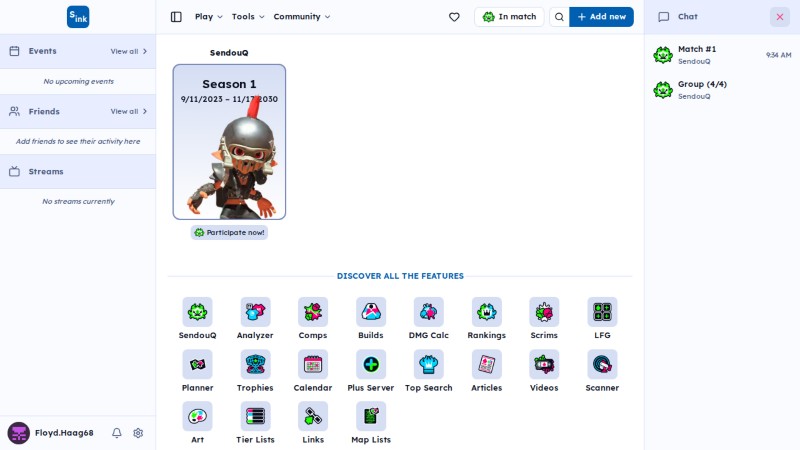Open the Plus Server icon
This screenshot has width=800, height=450.
(x=371, y=364)
